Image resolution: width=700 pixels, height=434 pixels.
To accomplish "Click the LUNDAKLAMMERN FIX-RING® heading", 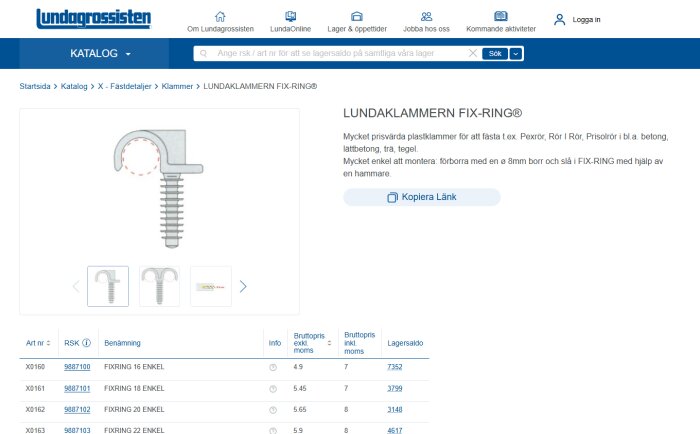I will [432, 113].
